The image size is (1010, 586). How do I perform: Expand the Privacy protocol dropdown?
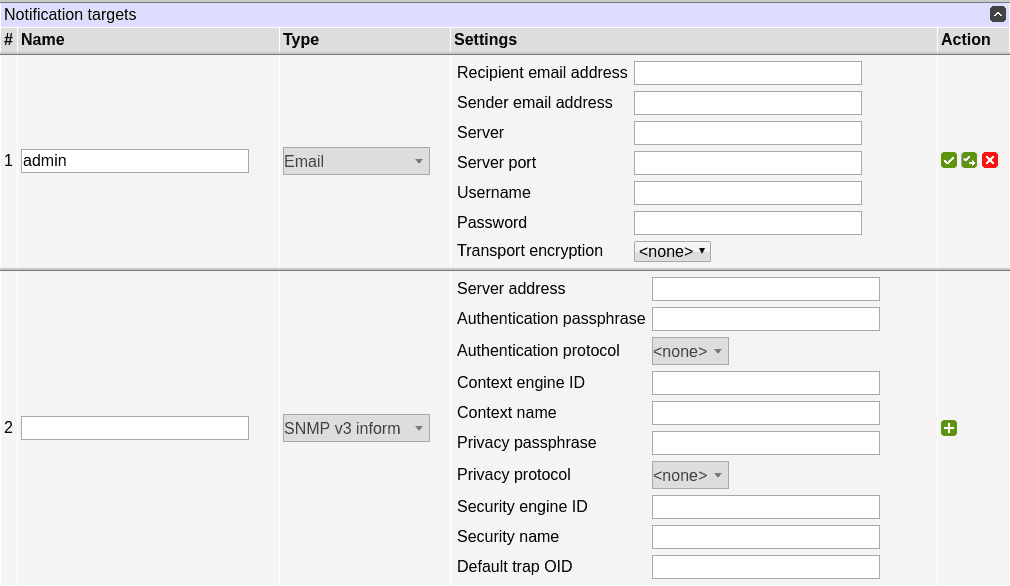[x=690, y=475]
